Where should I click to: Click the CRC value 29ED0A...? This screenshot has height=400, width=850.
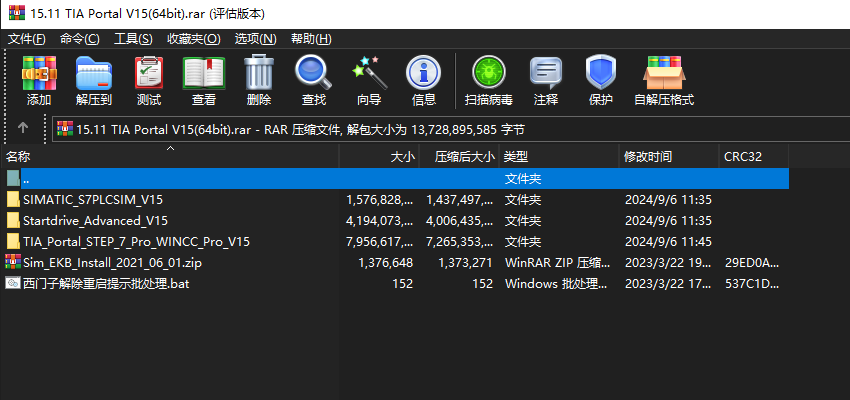[x=752, y=262]
